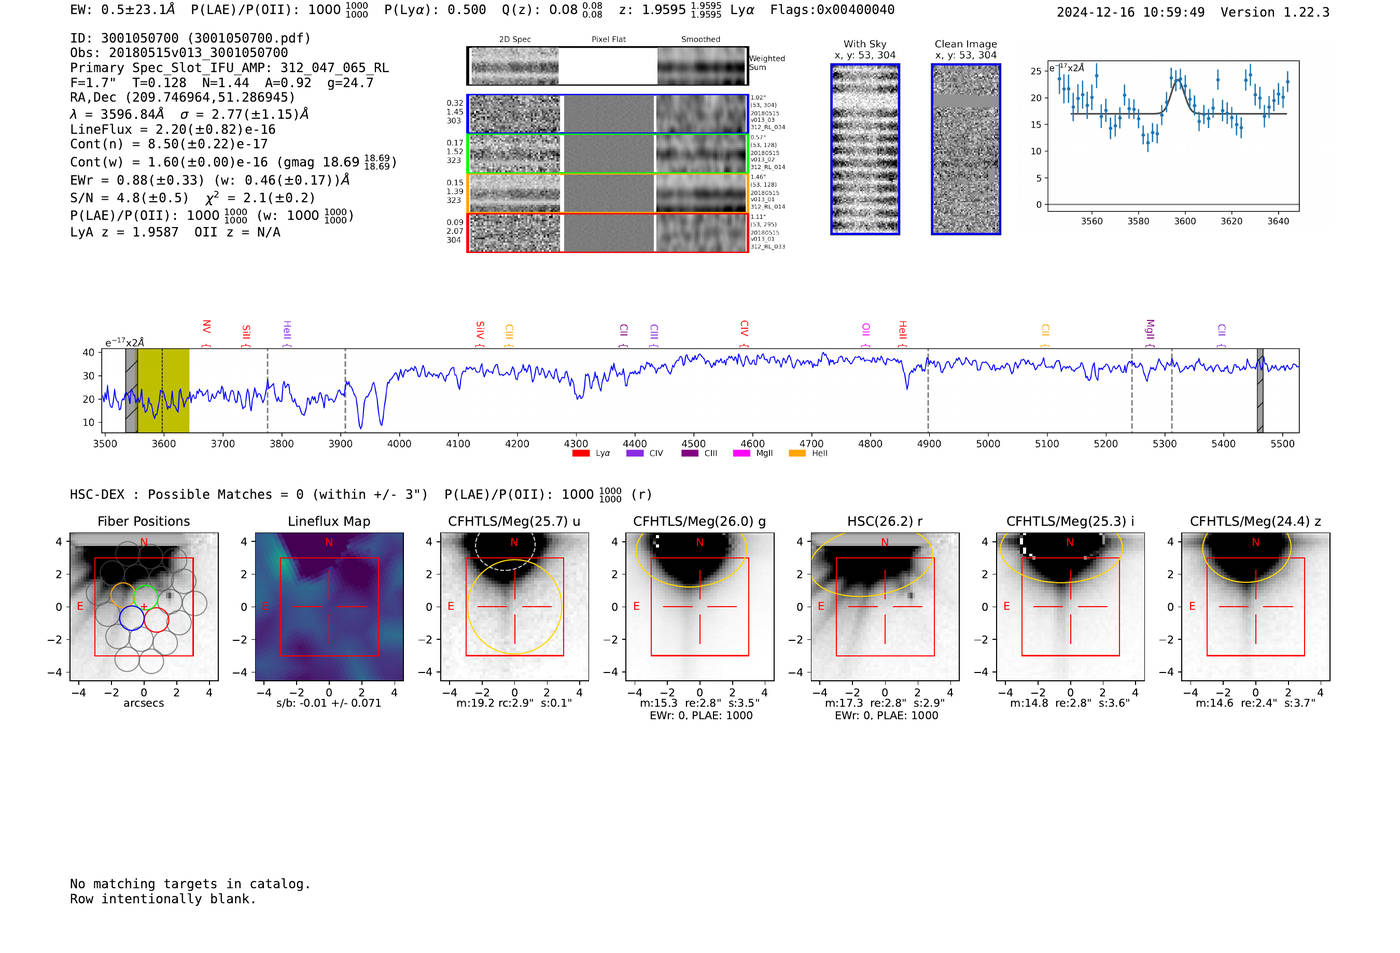Click the orange fiber circle in Fiber Positions
Viewport: 1400px width, 953px height.
click(x=122, y=595)
